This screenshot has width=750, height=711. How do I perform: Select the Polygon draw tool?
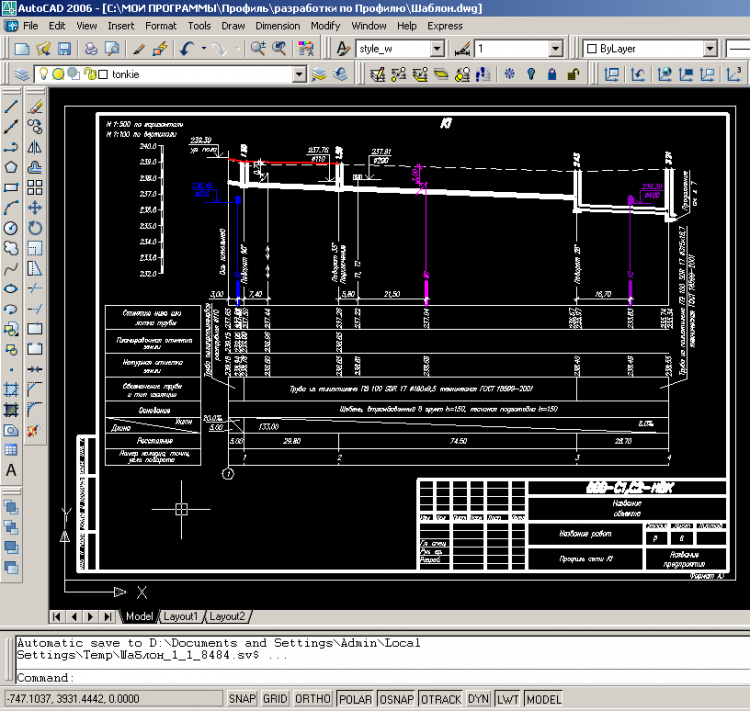pyautogui.click(x=11, y=167)
